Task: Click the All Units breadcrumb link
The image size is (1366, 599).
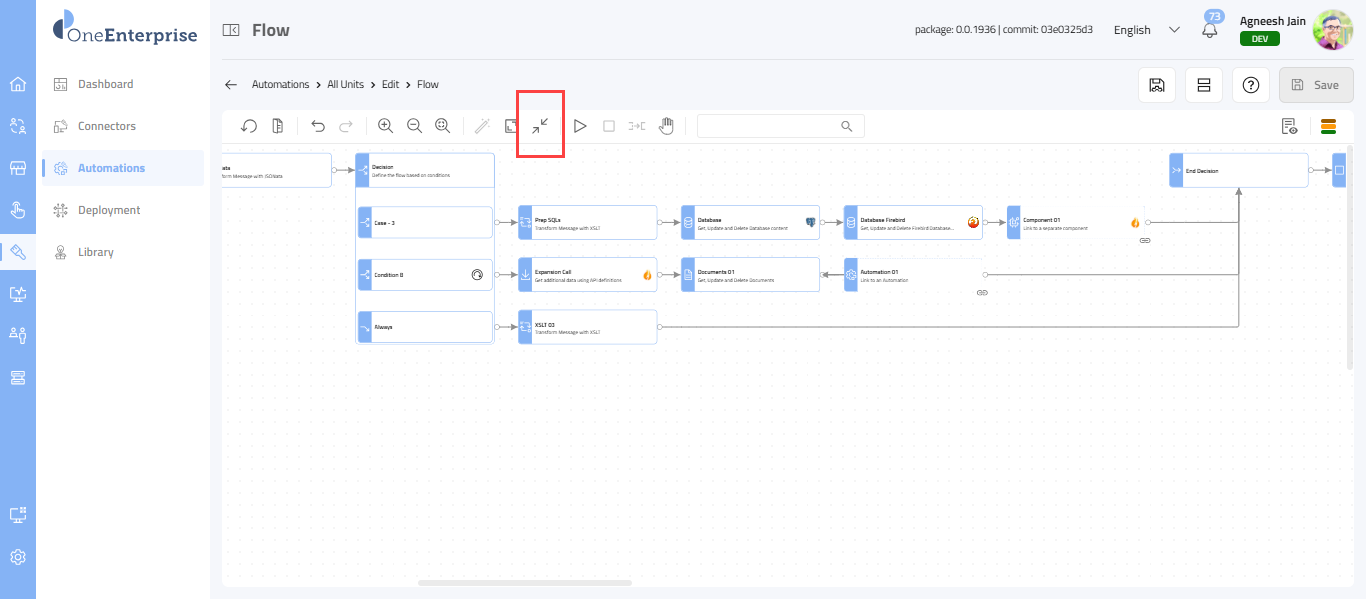Action: coord(345,85)
